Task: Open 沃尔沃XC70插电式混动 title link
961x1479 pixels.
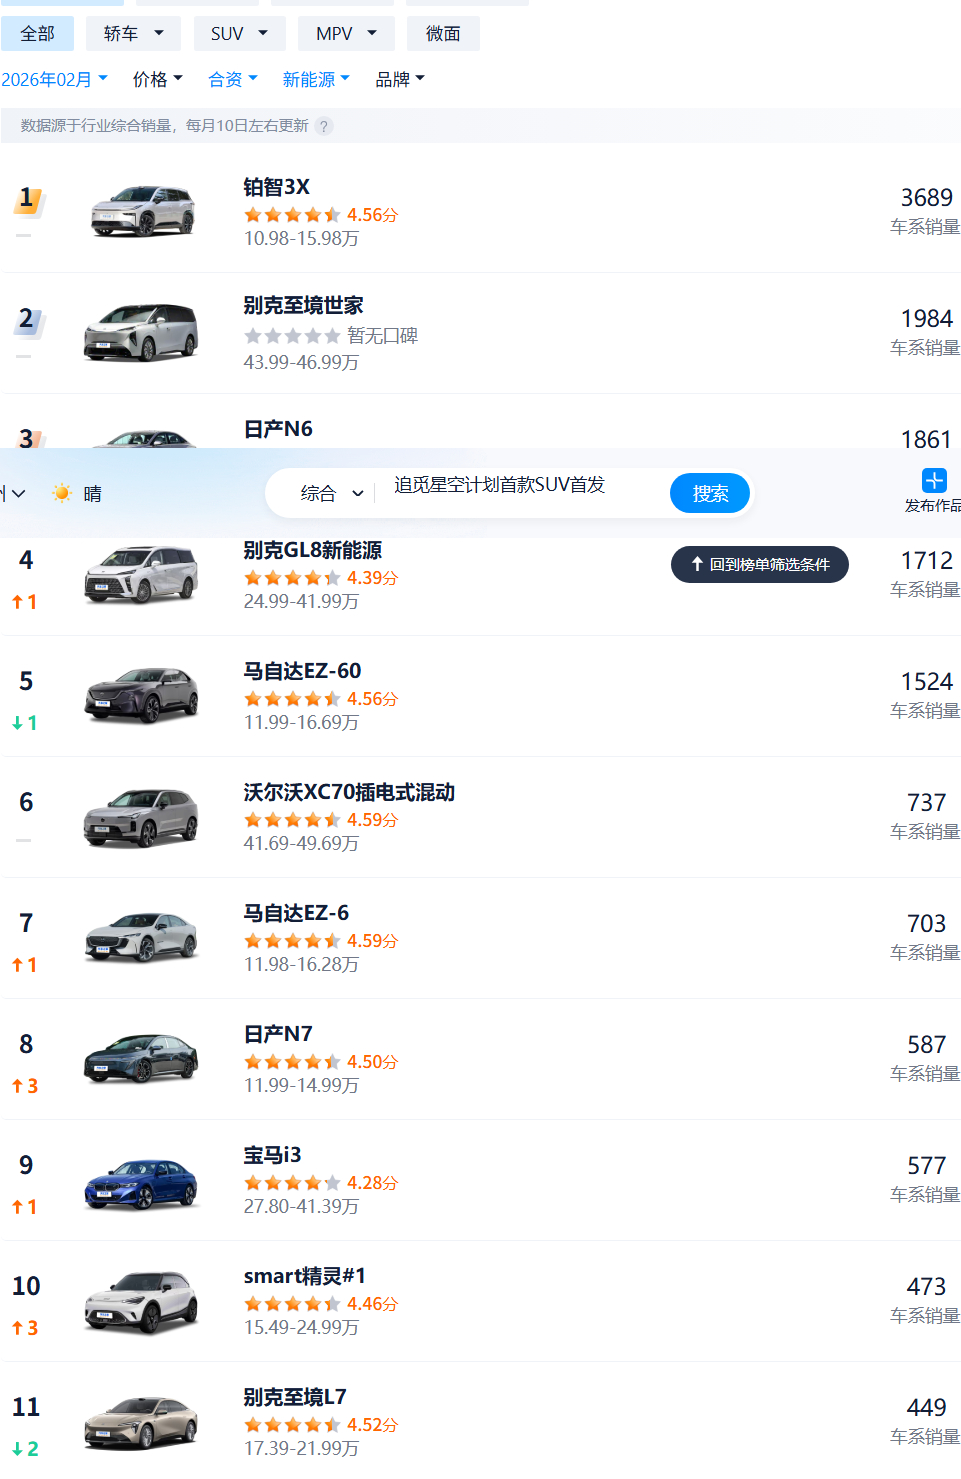Action: coord(349,792)
